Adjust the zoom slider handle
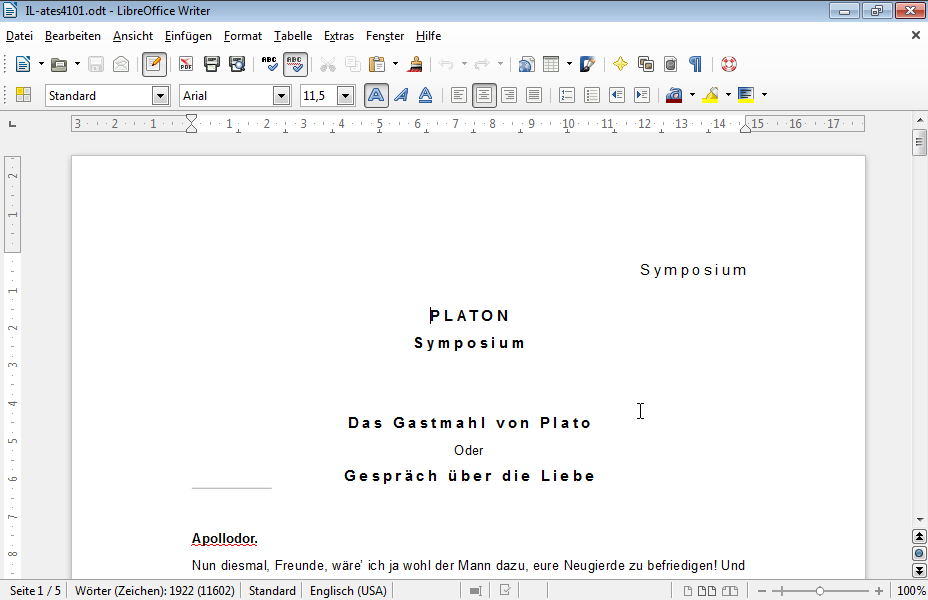928x600 pixels. click(x=820, y=591)
